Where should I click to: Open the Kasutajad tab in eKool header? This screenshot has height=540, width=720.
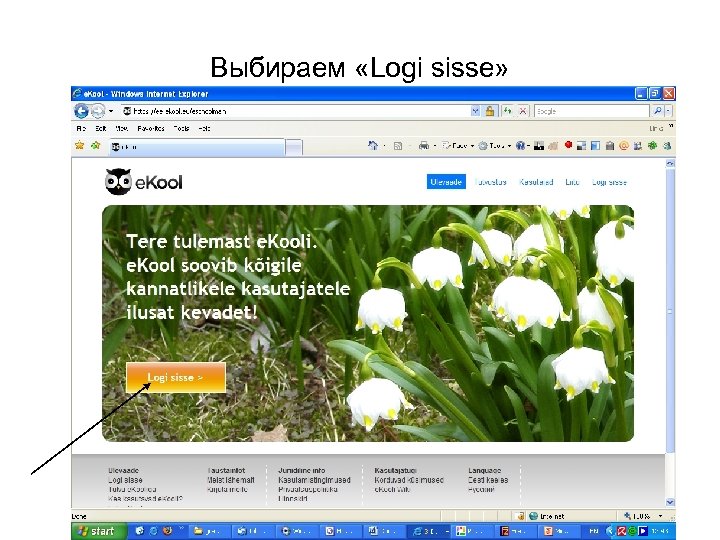pos(536,182)
